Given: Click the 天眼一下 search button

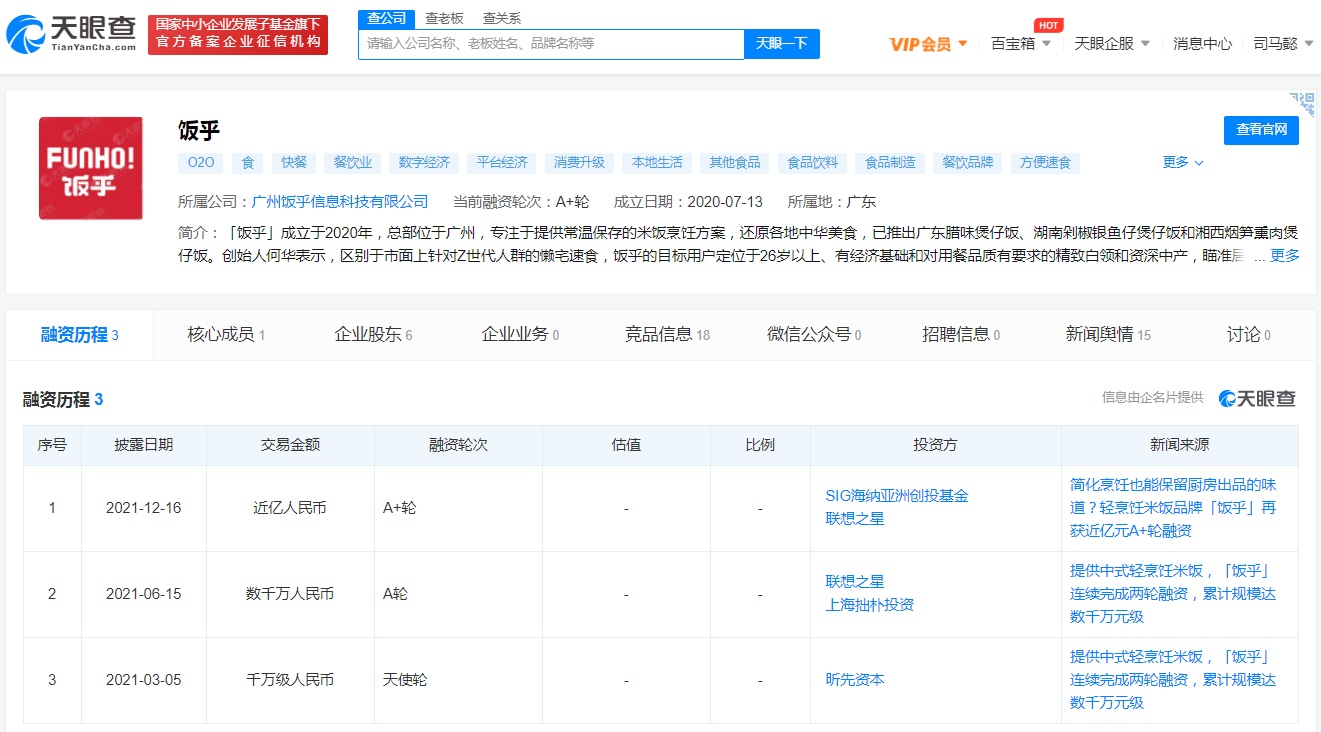Looking at the screenshot, I should click(782, 44).
